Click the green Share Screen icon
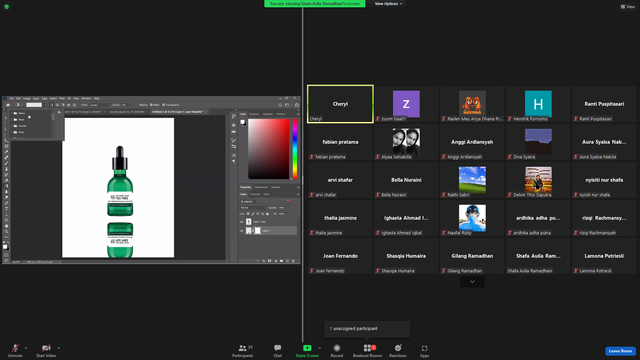This screenshot has height=360, width=640. point(307,348)
